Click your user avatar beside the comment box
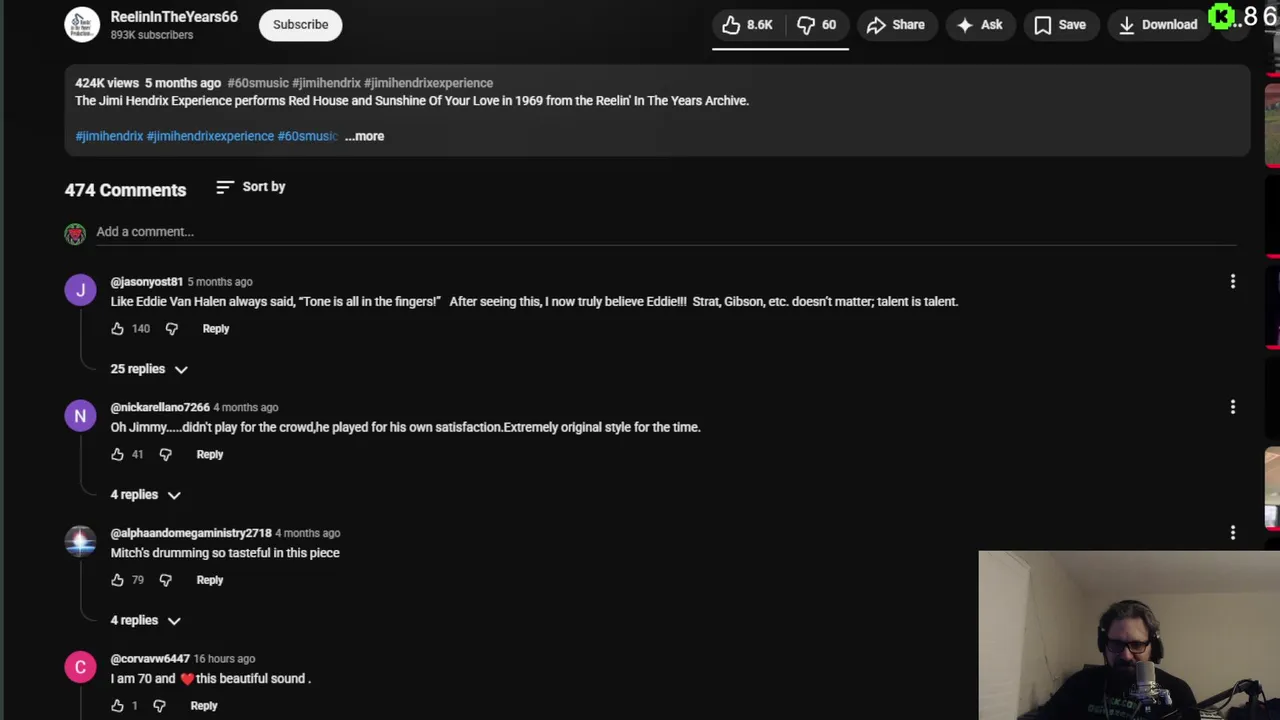Viewport: 1280px width, 720px height. point(75,234)
